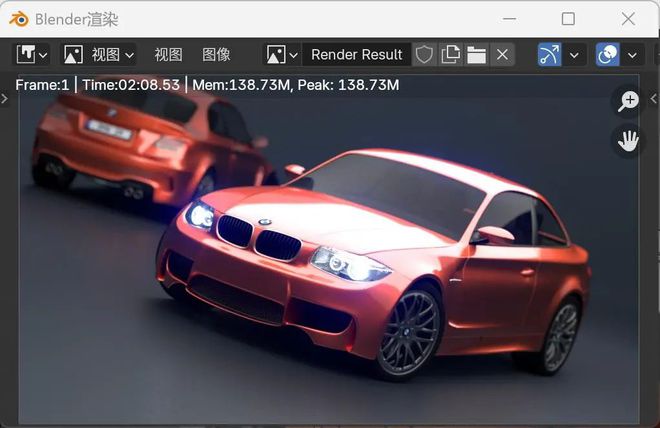Toggle the overlays display button
The image size is (660, 428).
point(607,55)
